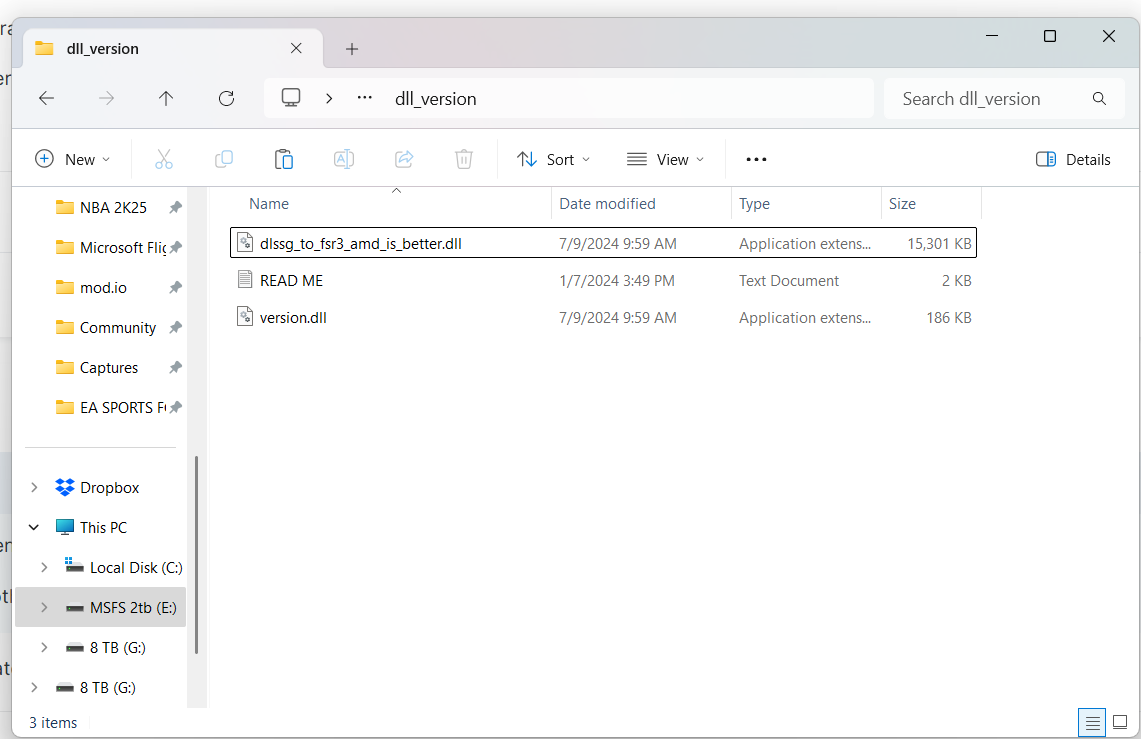This screenshot has width=1141, height=739.
Task: Click the version.dll file icon
Action: (245, 316)
